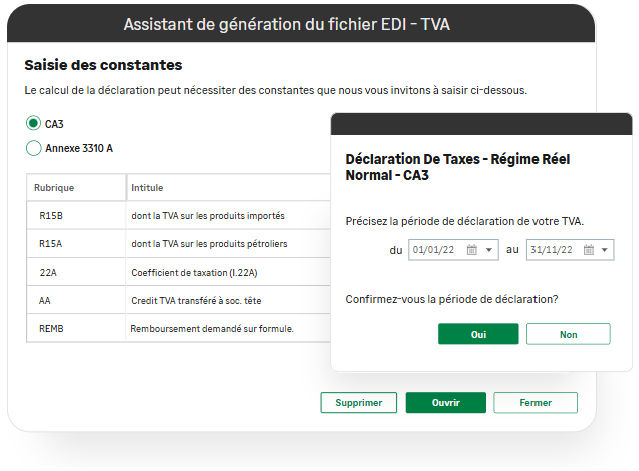Select the 22A Coefficient de taxation row
This screenshot has height=471, width=639.
180,272
